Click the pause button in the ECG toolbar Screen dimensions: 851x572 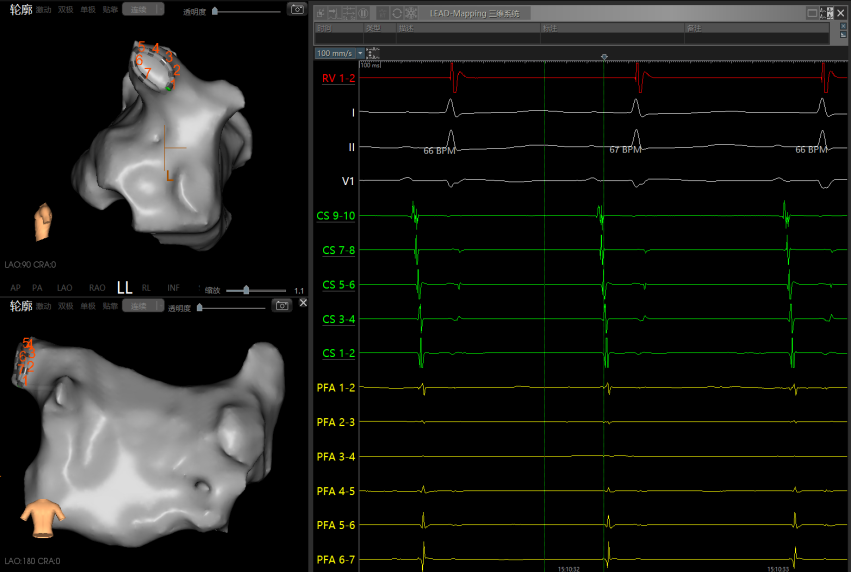[x=364, y=13]
